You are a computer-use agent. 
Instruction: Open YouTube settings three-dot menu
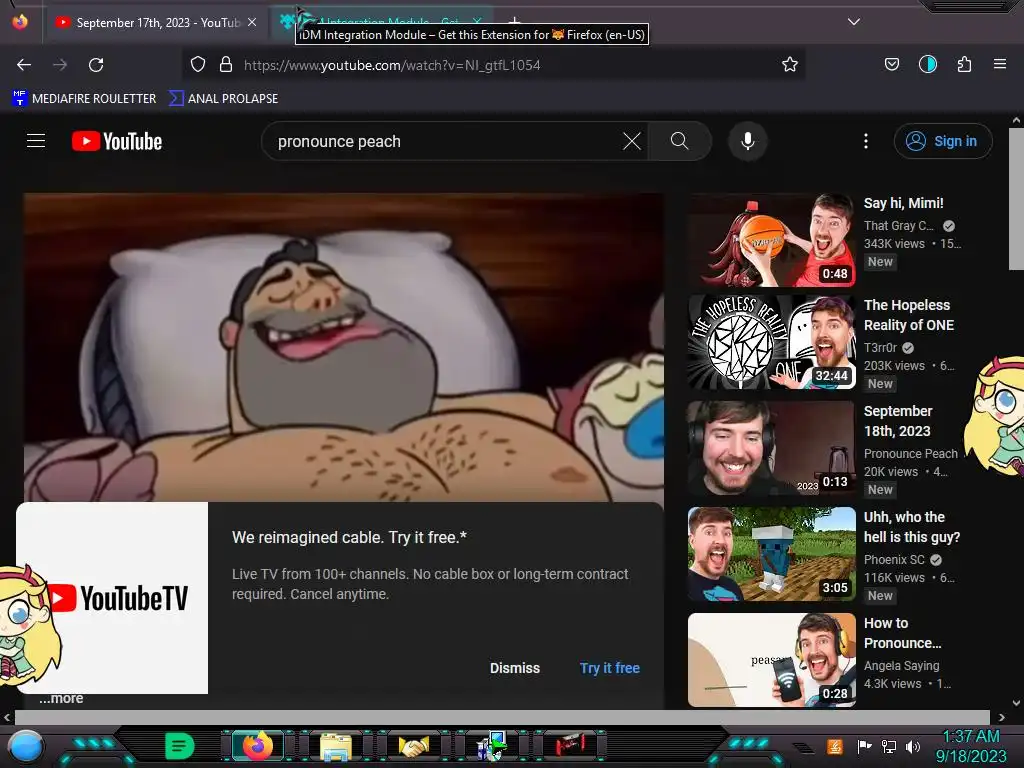coord(866,141)
